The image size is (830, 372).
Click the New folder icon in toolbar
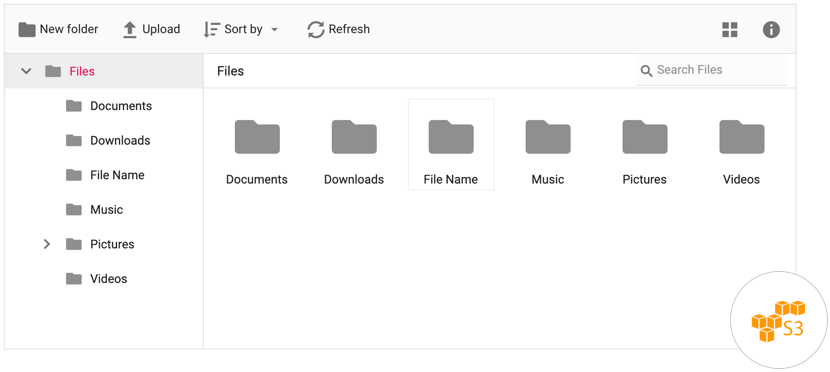pyautogui.click(x=27, y=30)
